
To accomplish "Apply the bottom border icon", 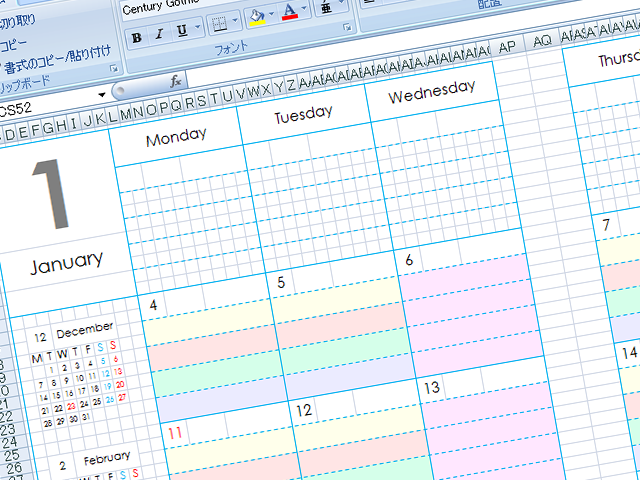I will point(220,24).
